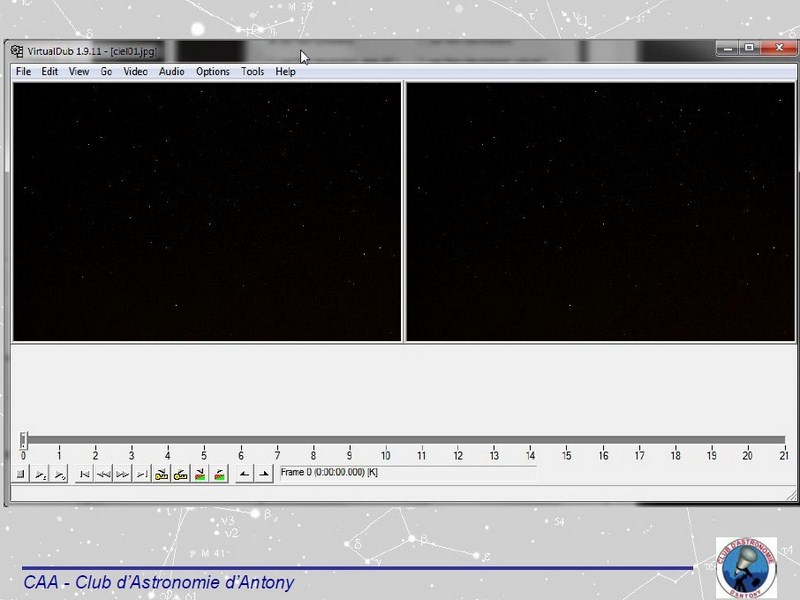The height and width of the screenshot is (600, 800).
Task: Jump to the end of the video
Action: point(141,474)
